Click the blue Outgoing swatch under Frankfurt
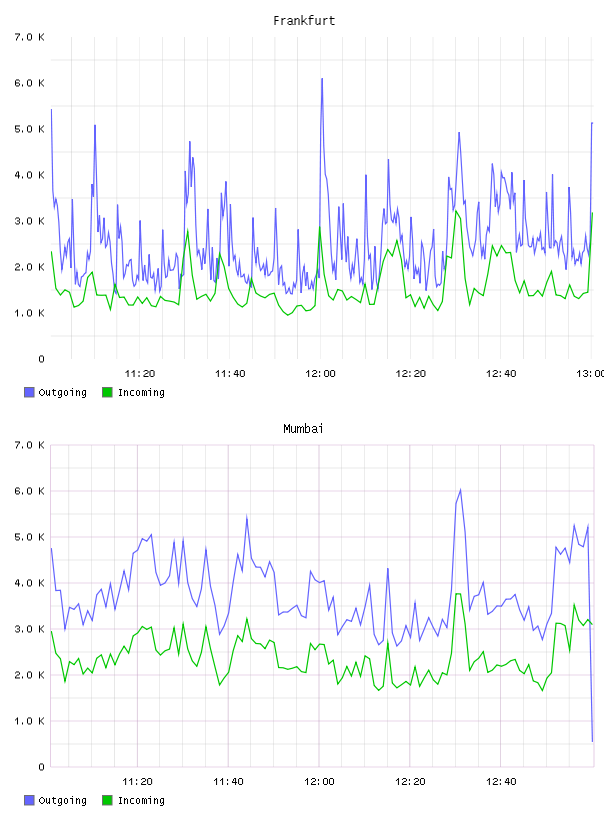The width and height of the screenshot is (608, 816). (29, 392)
